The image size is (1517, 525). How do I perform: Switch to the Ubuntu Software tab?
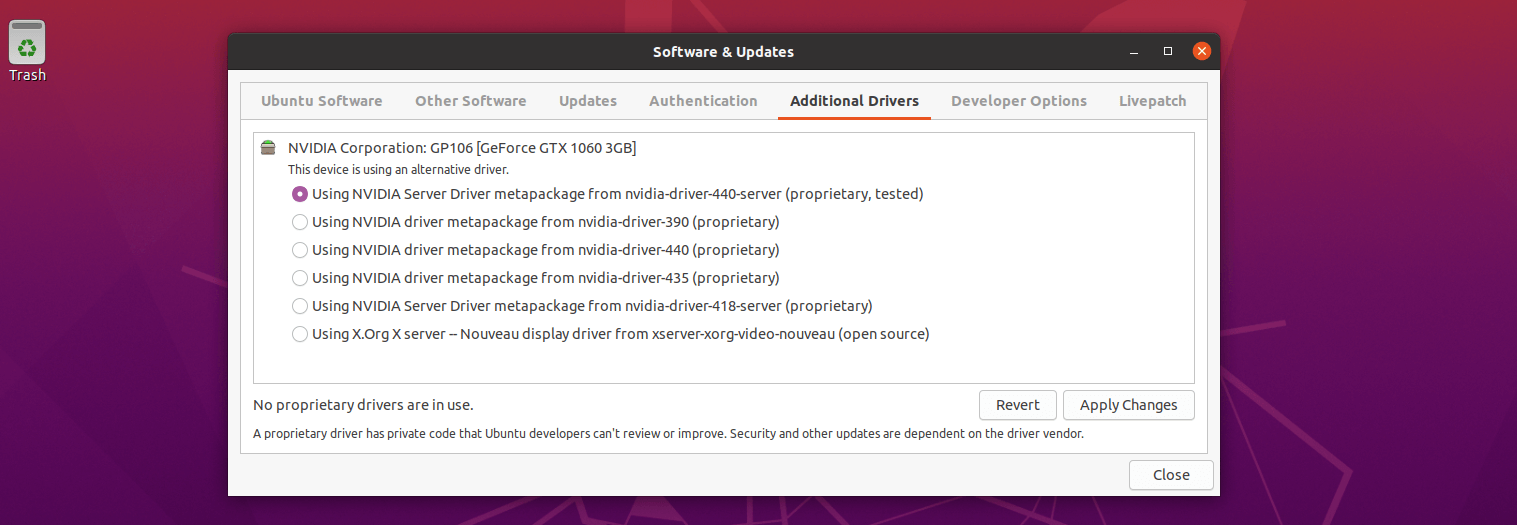[321, 101]
